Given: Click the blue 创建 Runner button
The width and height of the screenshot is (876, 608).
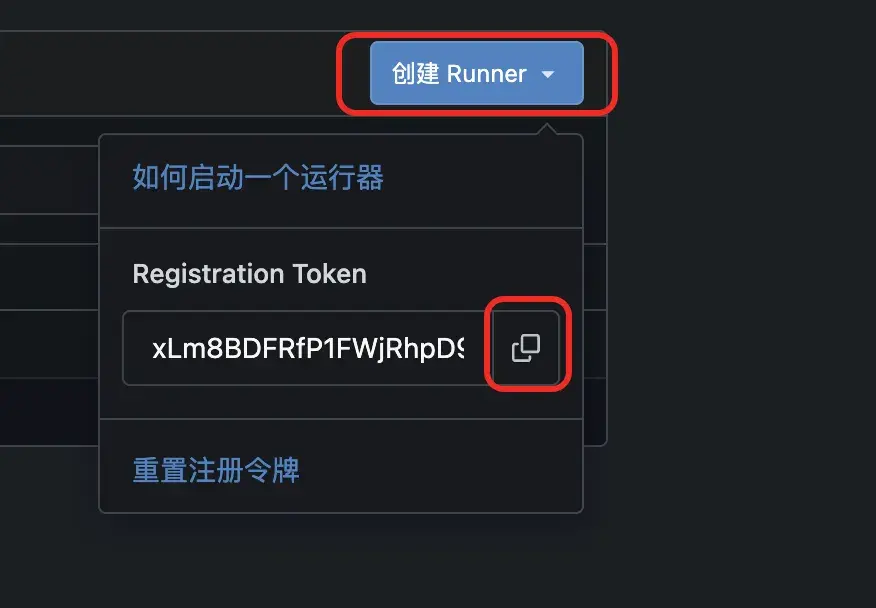Looking at the screenshot, I should pyautogui.click(x=477, y=73).
